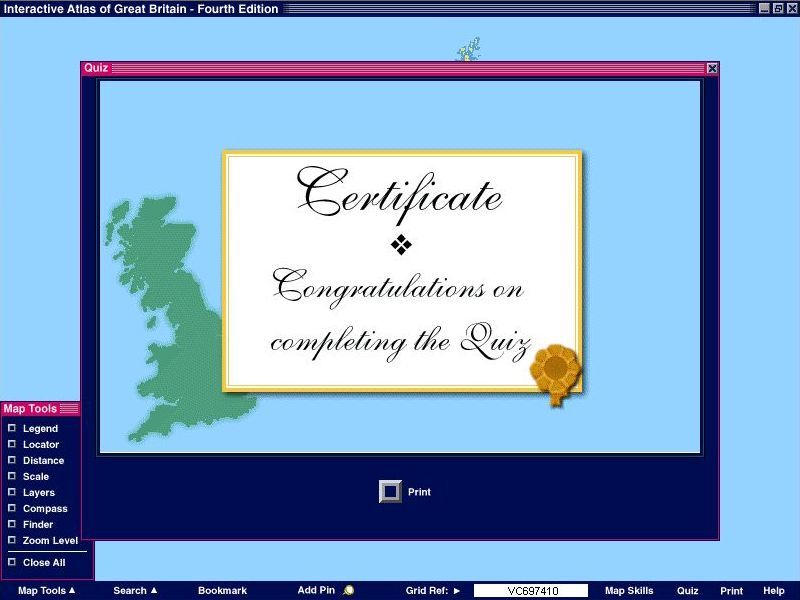Viewport: 800px width, 600px height.
Task: Click the Quiz window title bar
Action: 400,68
